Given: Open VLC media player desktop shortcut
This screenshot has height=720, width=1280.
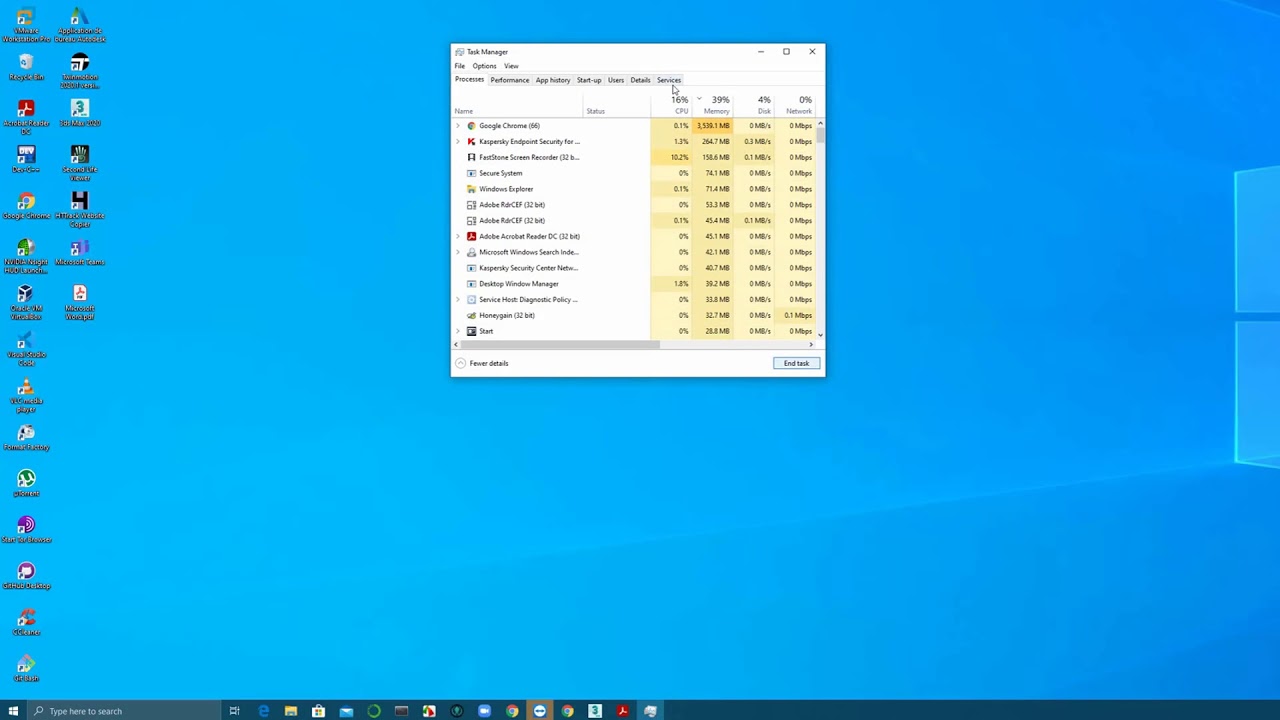Looking at the screenshot, I should click(x=26, y=393).
